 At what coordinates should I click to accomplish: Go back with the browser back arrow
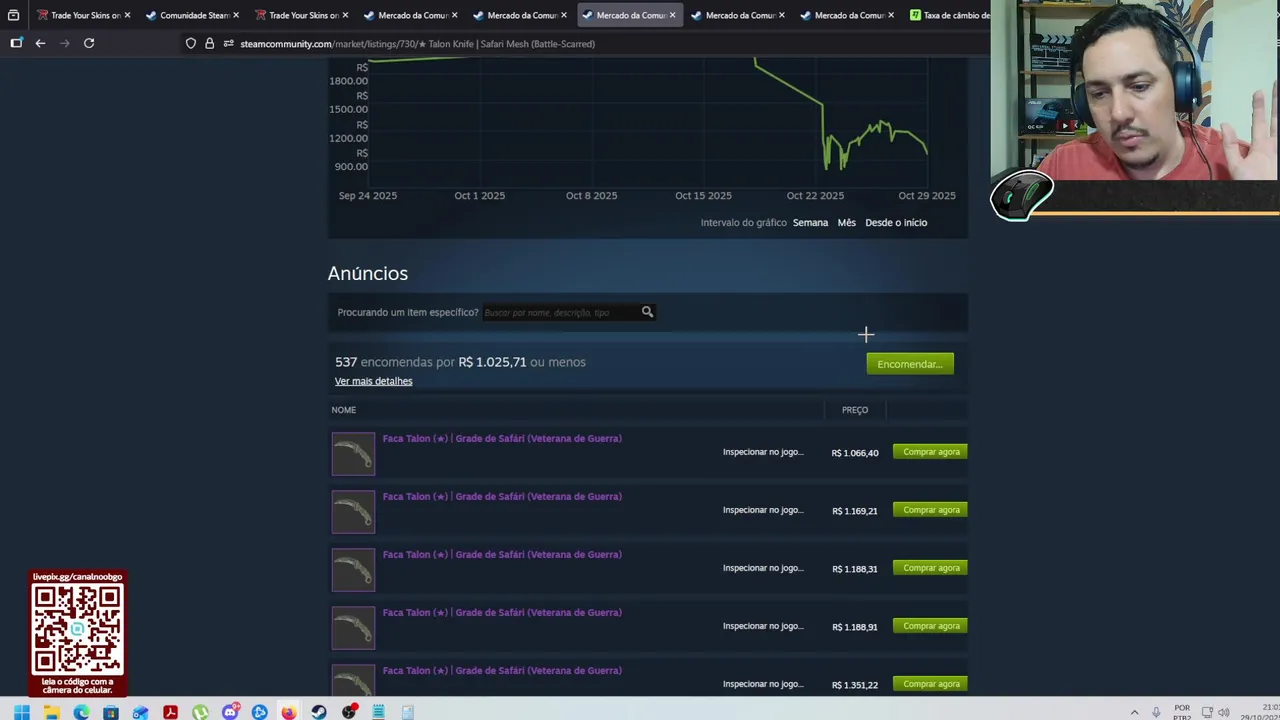(x=40, y=43)
